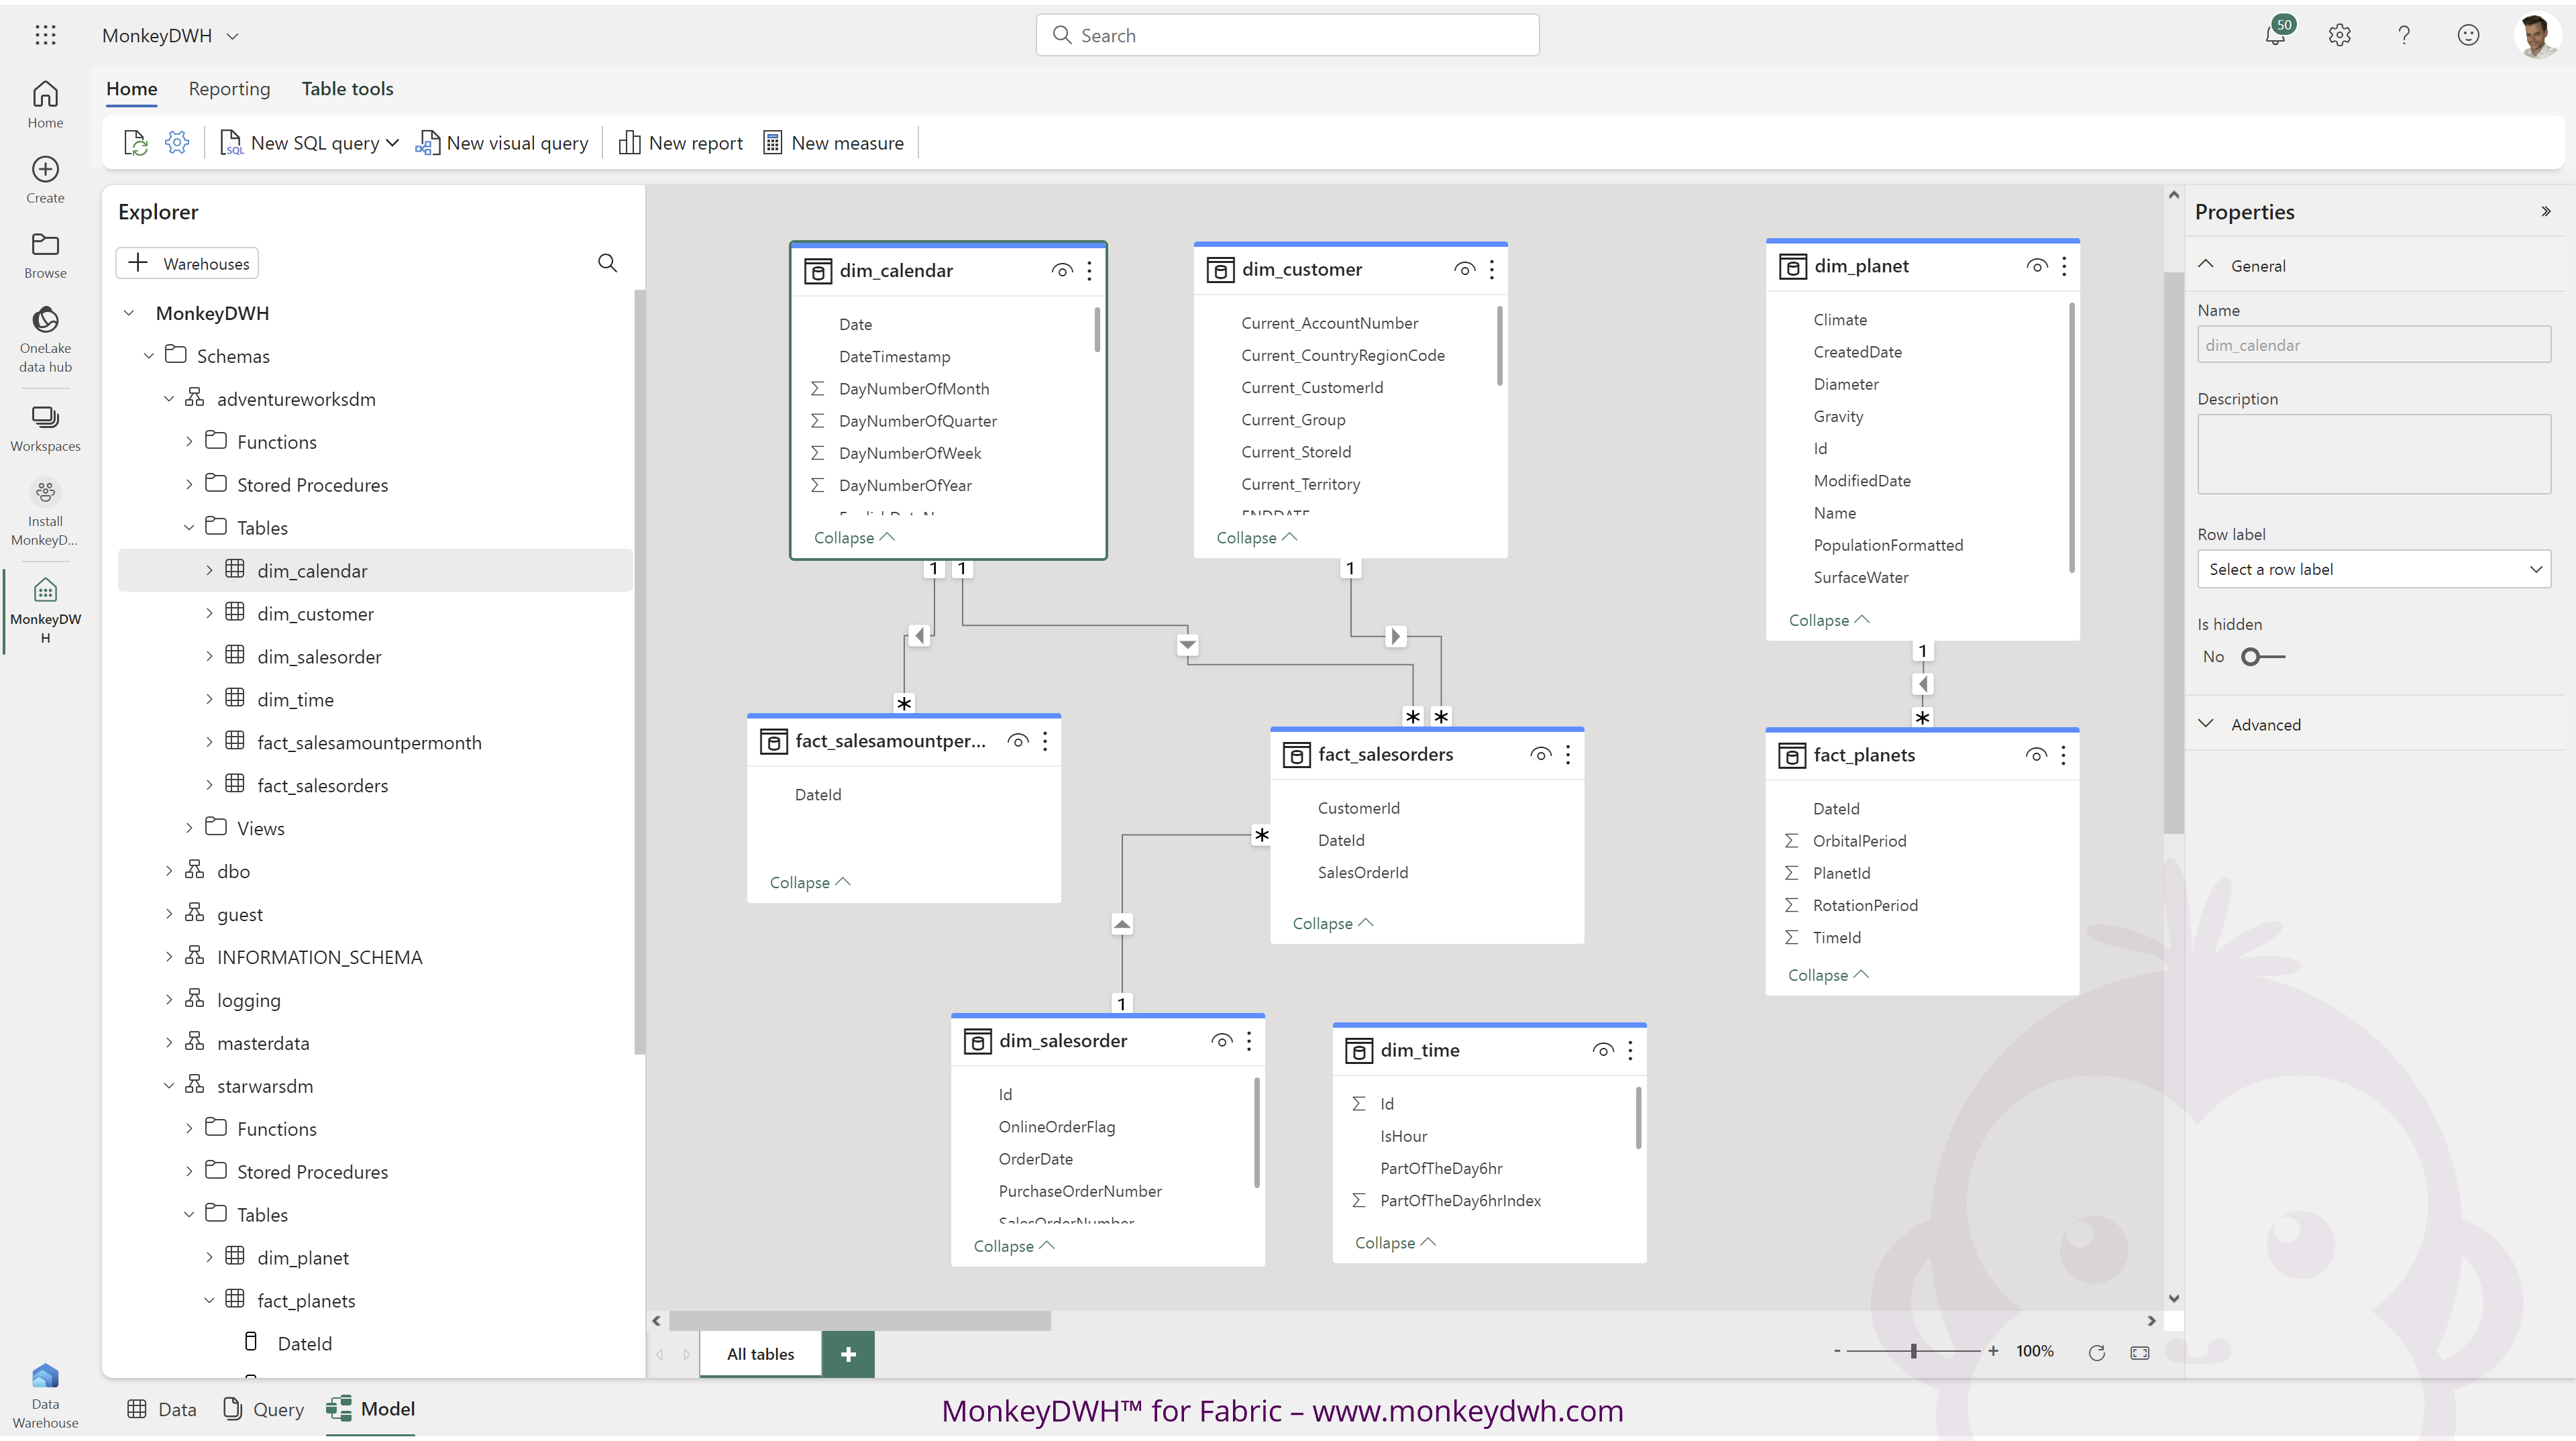
Task: Go to Home in left sidebar
Action: coord(45,105)
